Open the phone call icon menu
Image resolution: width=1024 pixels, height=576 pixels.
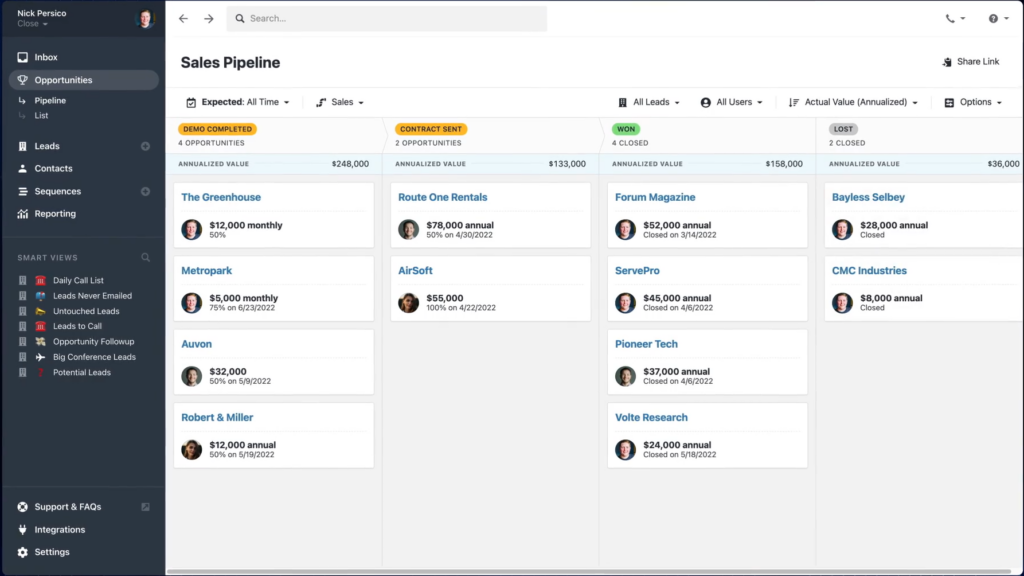click(955, 18)
